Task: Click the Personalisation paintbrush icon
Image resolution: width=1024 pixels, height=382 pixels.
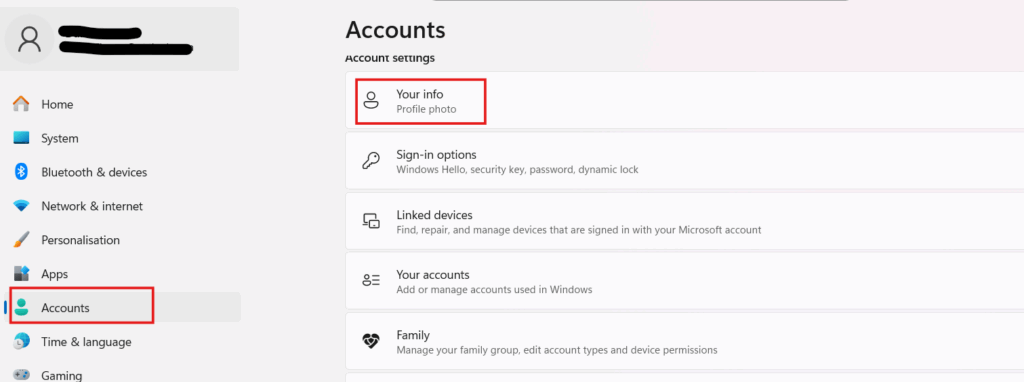Action: pyautogui.click(x=22, y=240)
